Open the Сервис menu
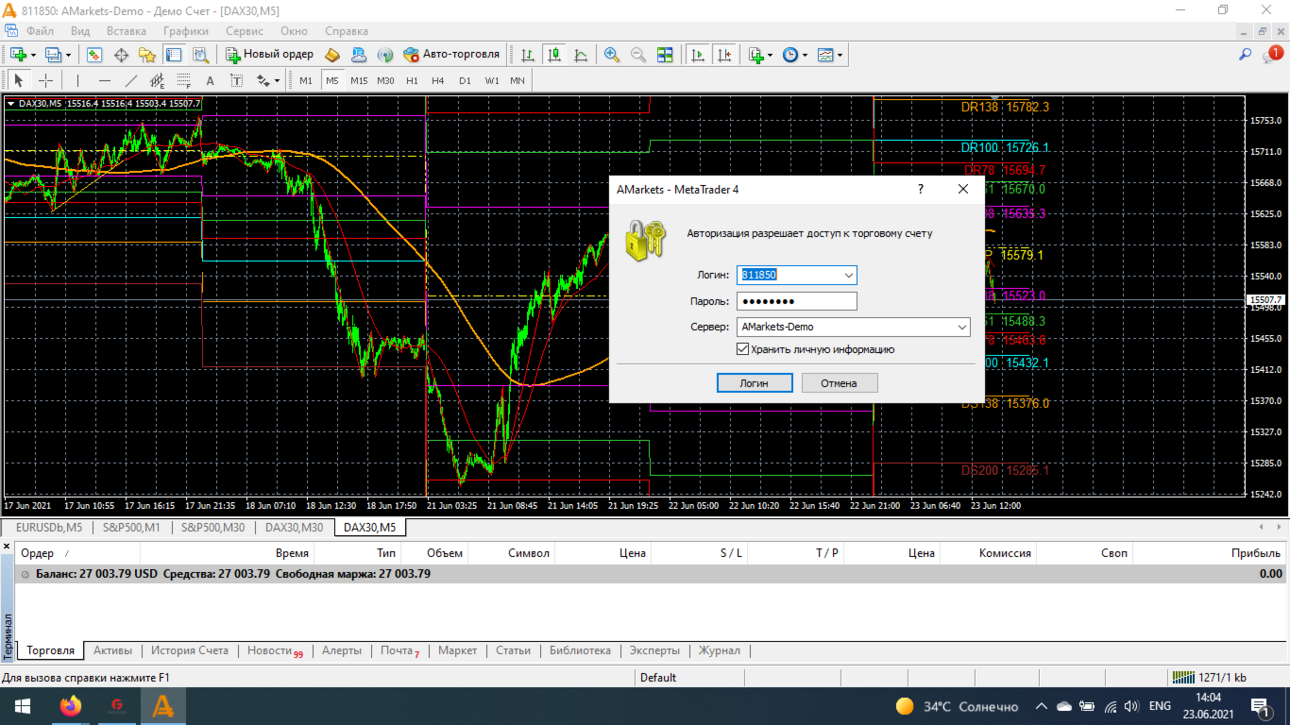1290x725 pixels. 244,31
